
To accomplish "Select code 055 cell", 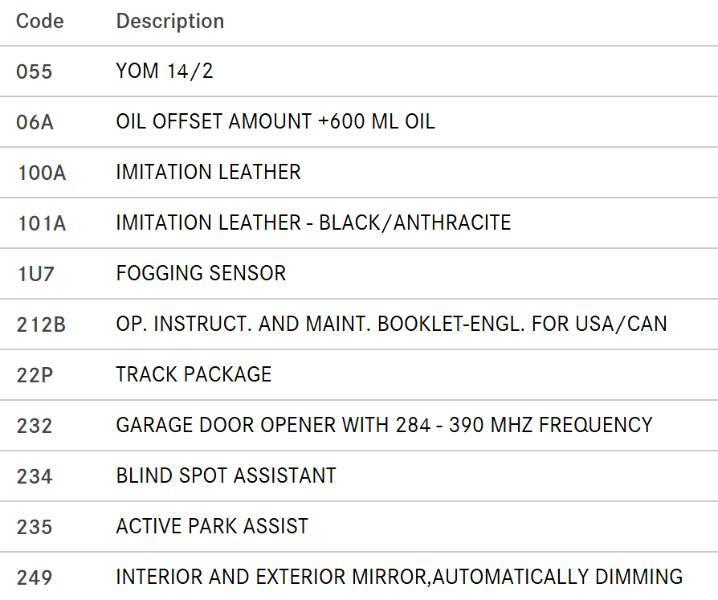I will pyautogui.click(x=34, y=72).
